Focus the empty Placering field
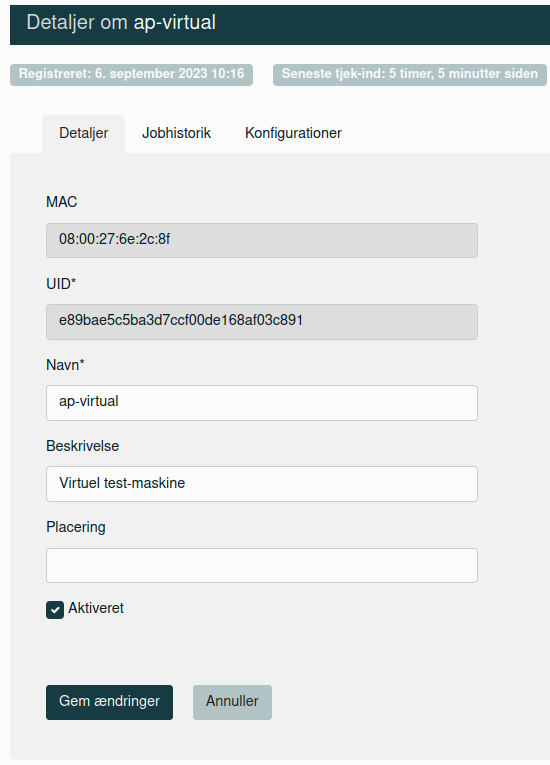This screenshot has height=765, width=550. tap(262, 565)
